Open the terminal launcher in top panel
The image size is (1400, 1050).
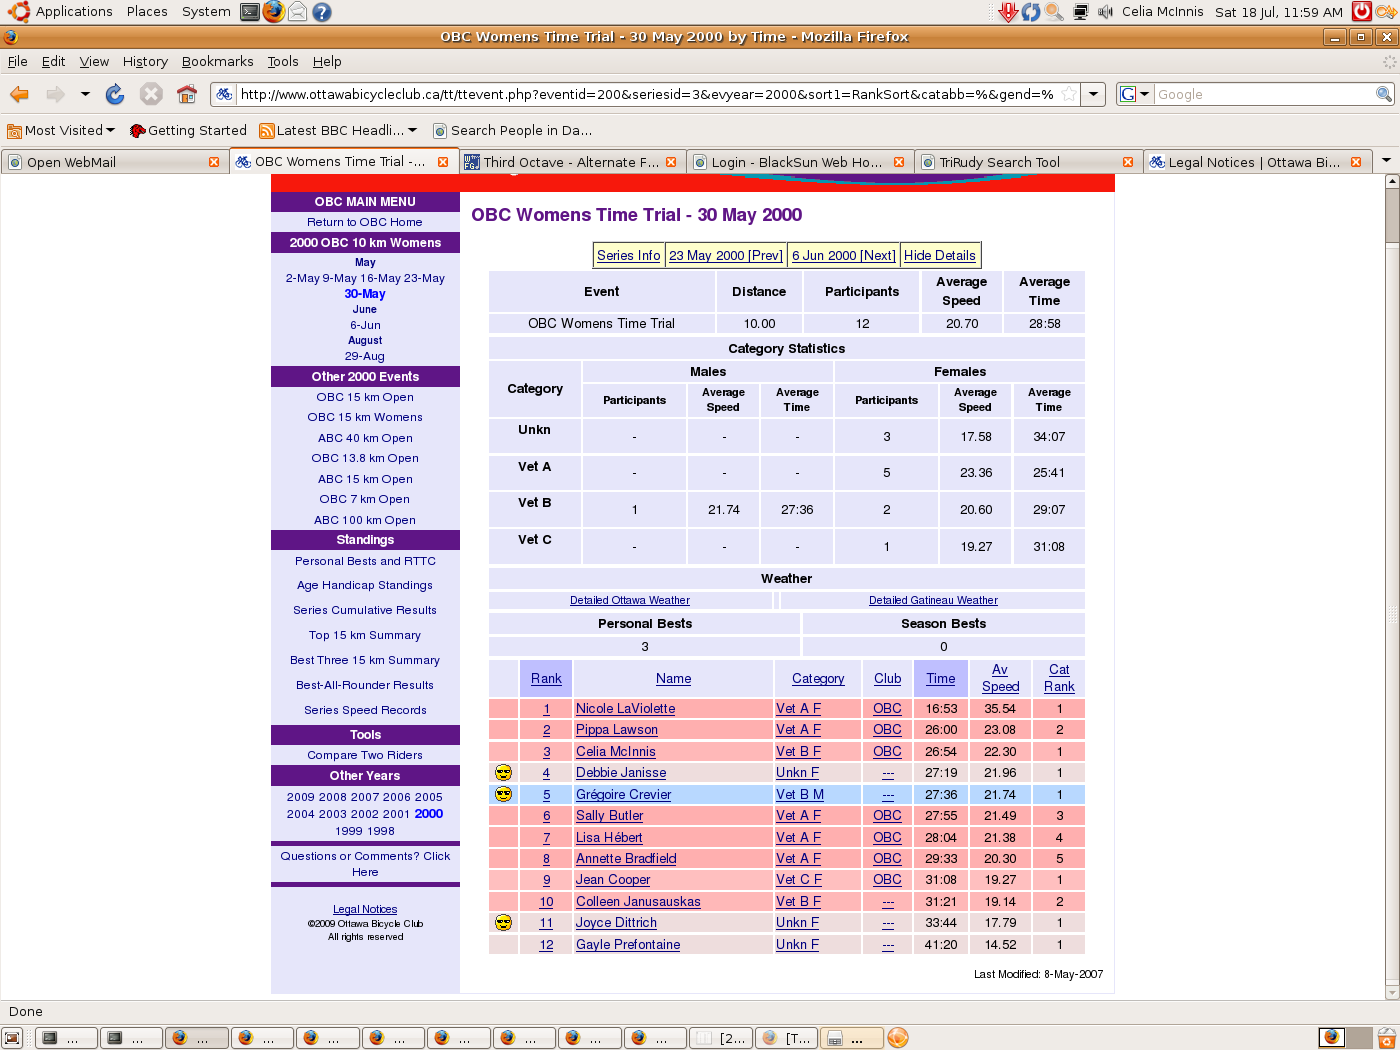coord(250,12)
